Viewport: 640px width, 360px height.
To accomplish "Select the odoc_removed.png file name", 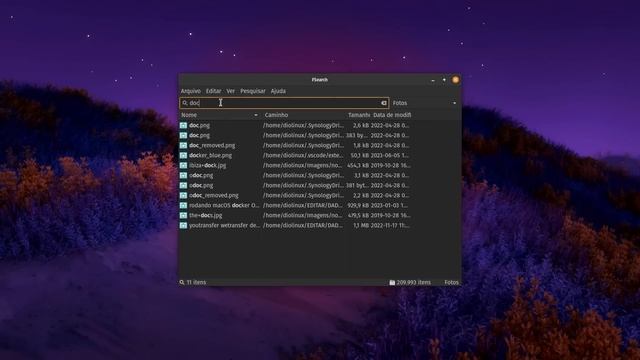I will pos(213,196).
